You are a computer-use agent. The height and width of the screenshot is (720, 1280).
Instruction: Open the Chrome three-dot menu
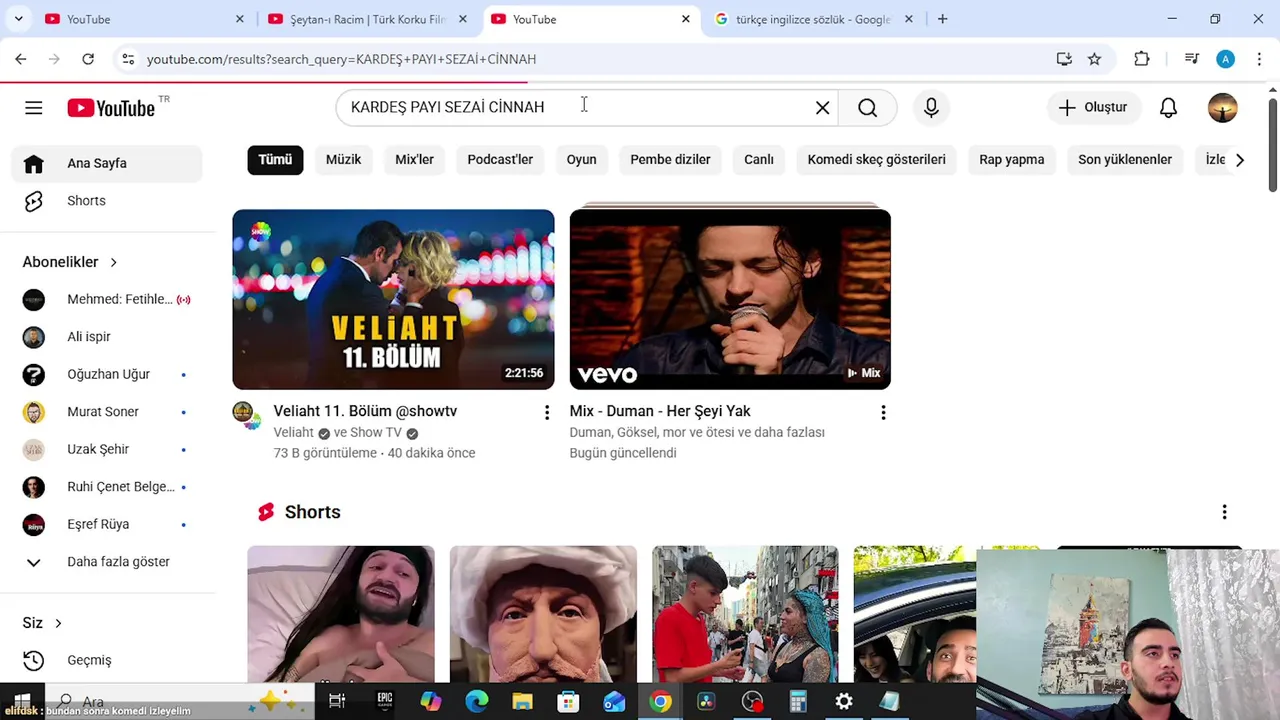1259,59
